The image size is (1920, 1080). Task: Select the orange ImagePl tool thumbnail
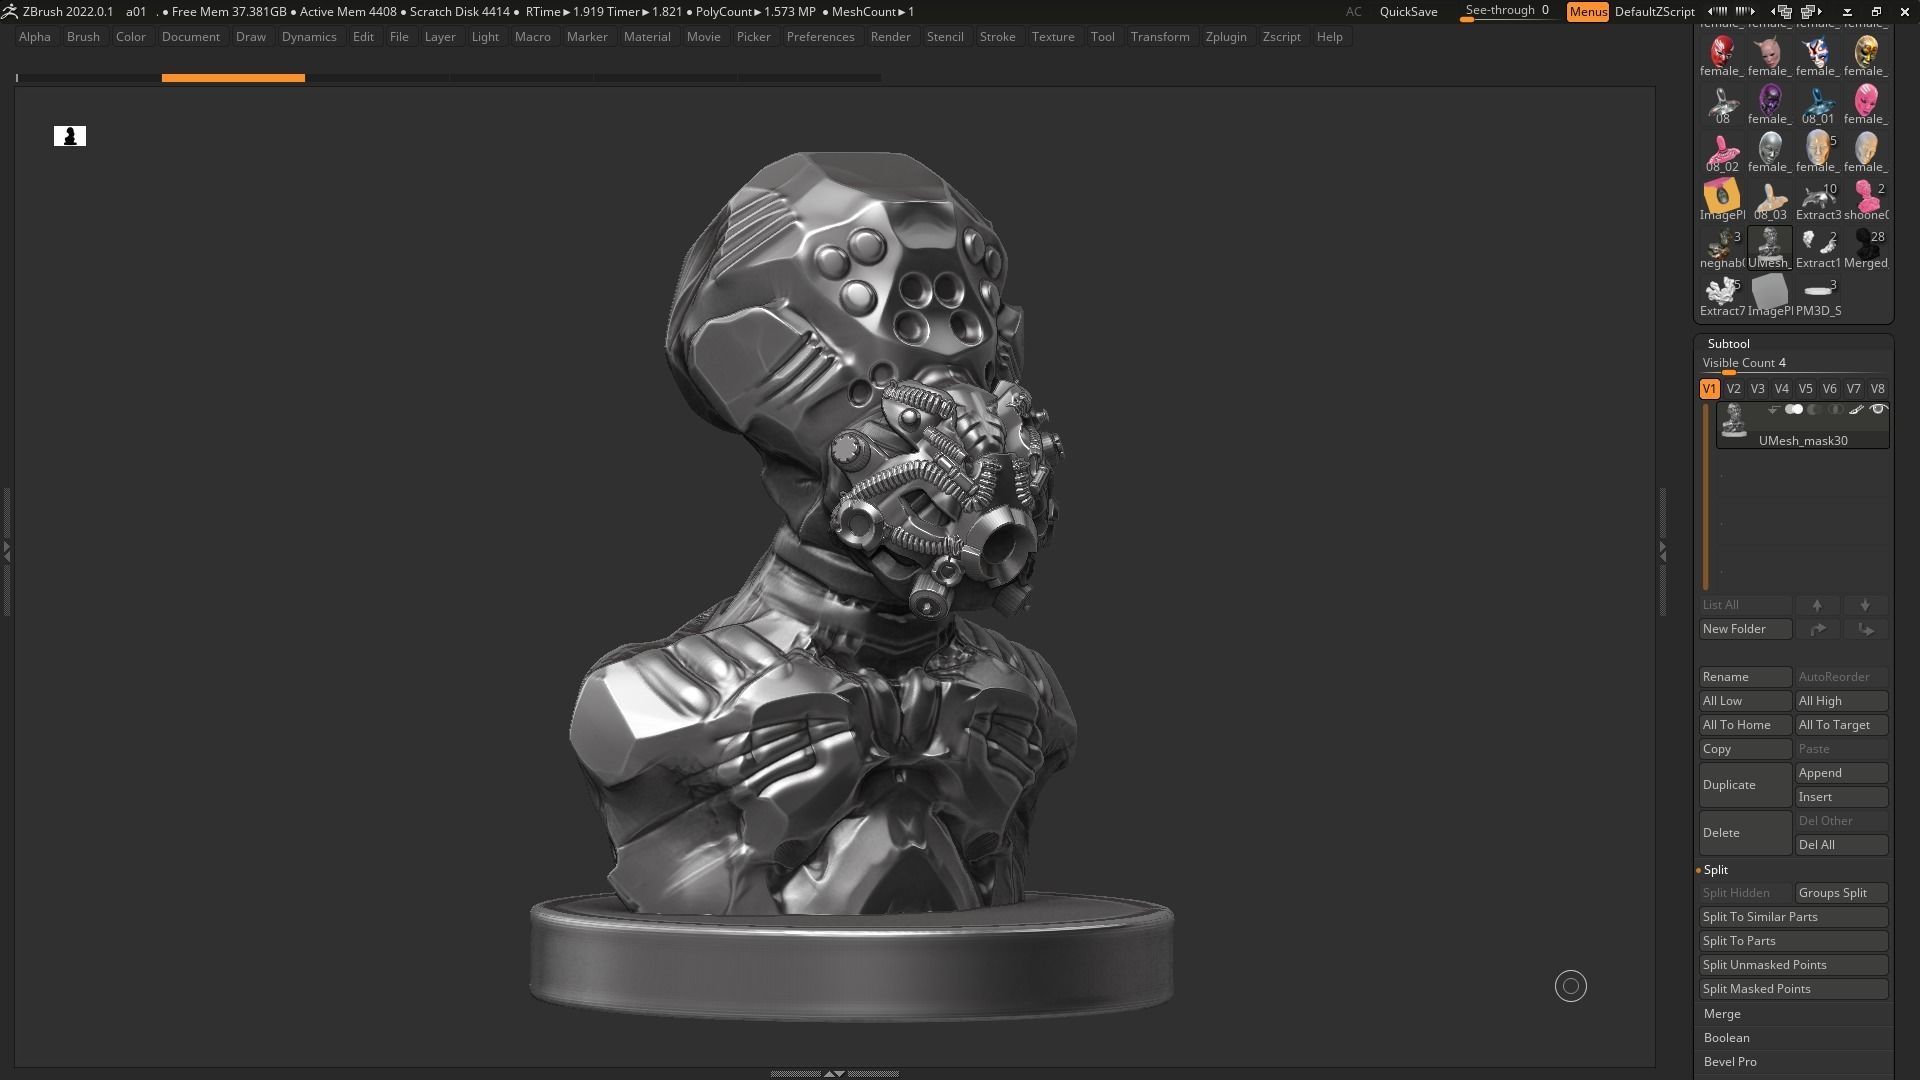tap(1722, 198)
